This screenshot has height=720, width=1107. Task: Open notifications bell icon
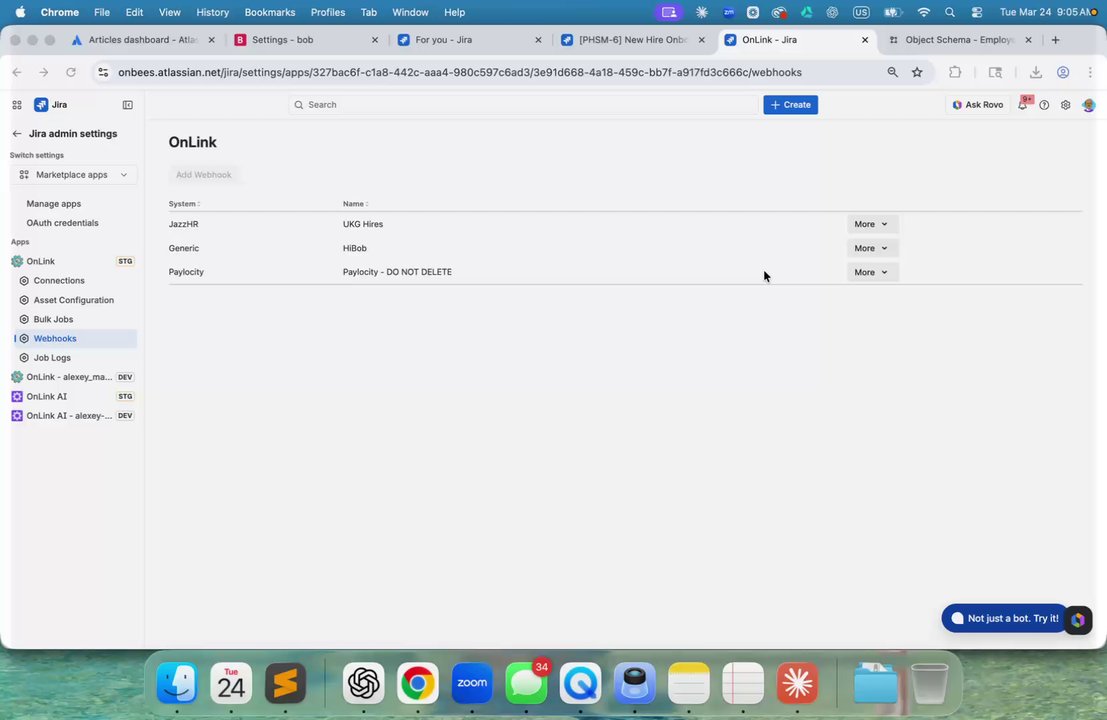tap(1022, 104)
